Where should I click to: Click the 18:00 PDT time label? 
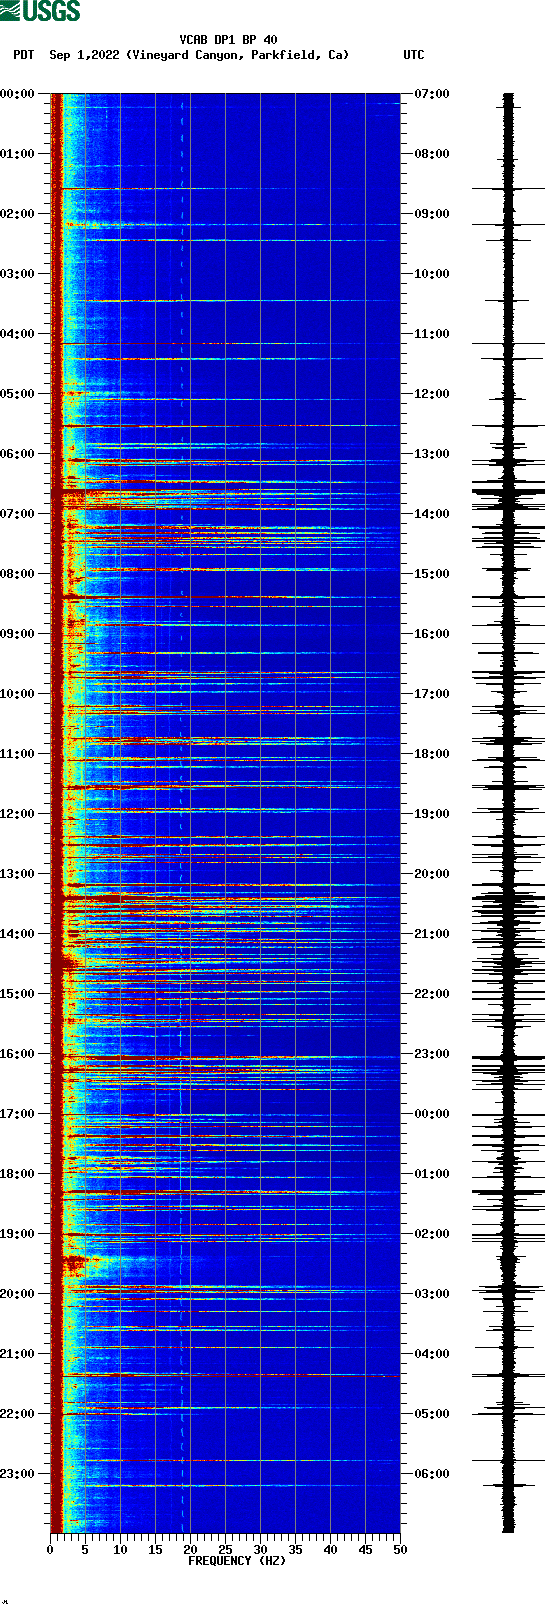click(x=18, y=1174)
